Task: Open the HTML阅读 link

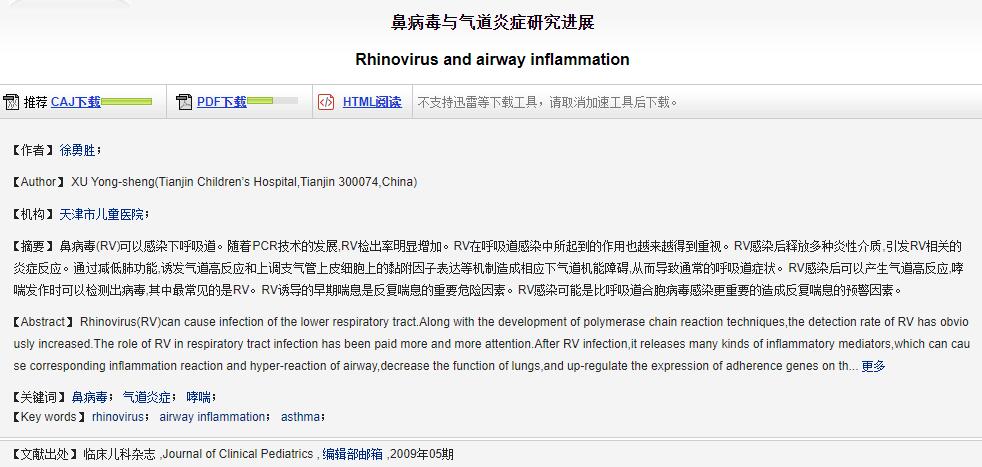Action: [372, 102]
